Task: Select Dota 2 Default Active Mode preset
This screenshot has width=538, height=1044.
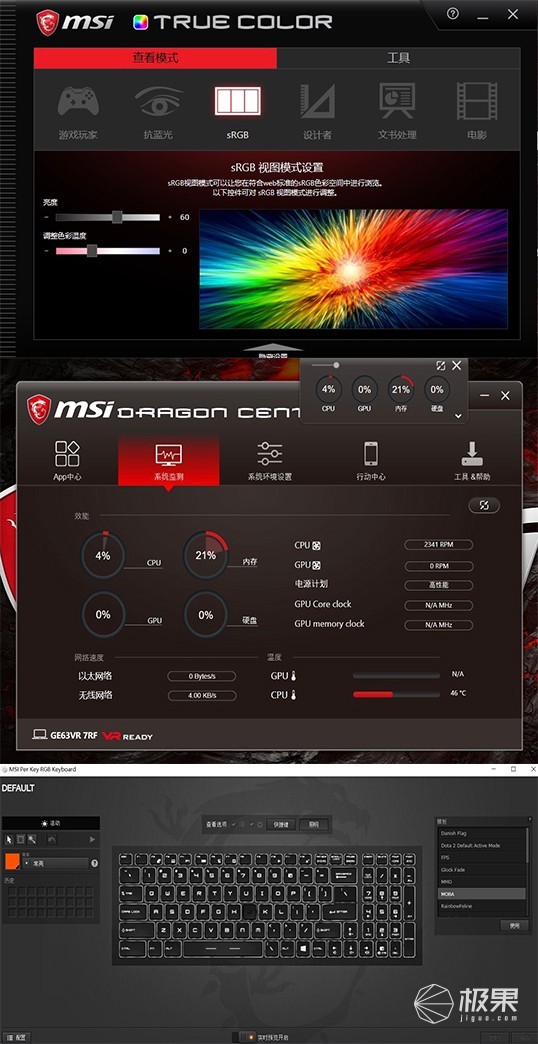Action: tap(480, 846)
